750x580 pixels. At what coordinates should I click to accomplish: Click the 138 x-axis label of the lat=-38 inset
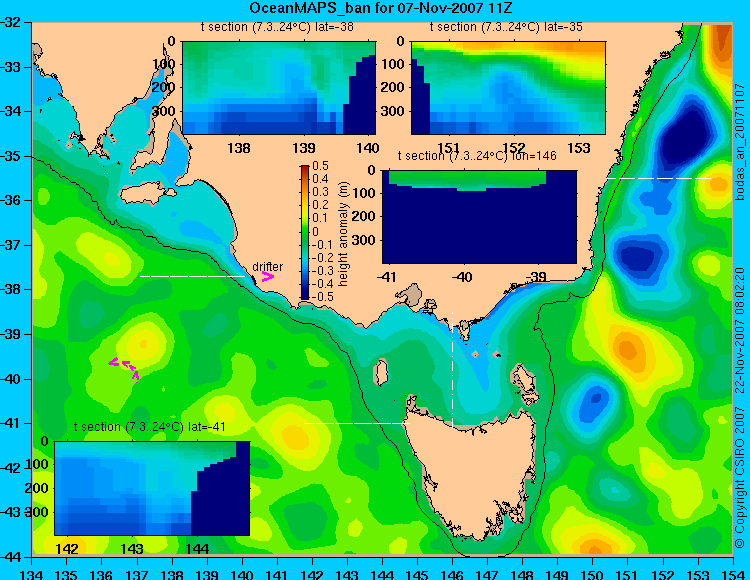pos(239,148)
